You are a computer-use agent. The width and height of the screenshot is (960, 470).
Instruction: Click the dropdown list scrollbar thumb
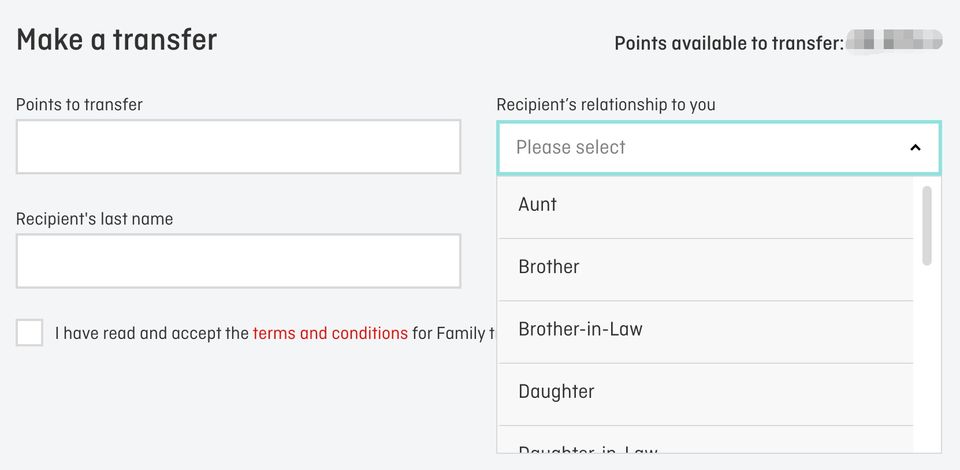[x=927, y=225]
